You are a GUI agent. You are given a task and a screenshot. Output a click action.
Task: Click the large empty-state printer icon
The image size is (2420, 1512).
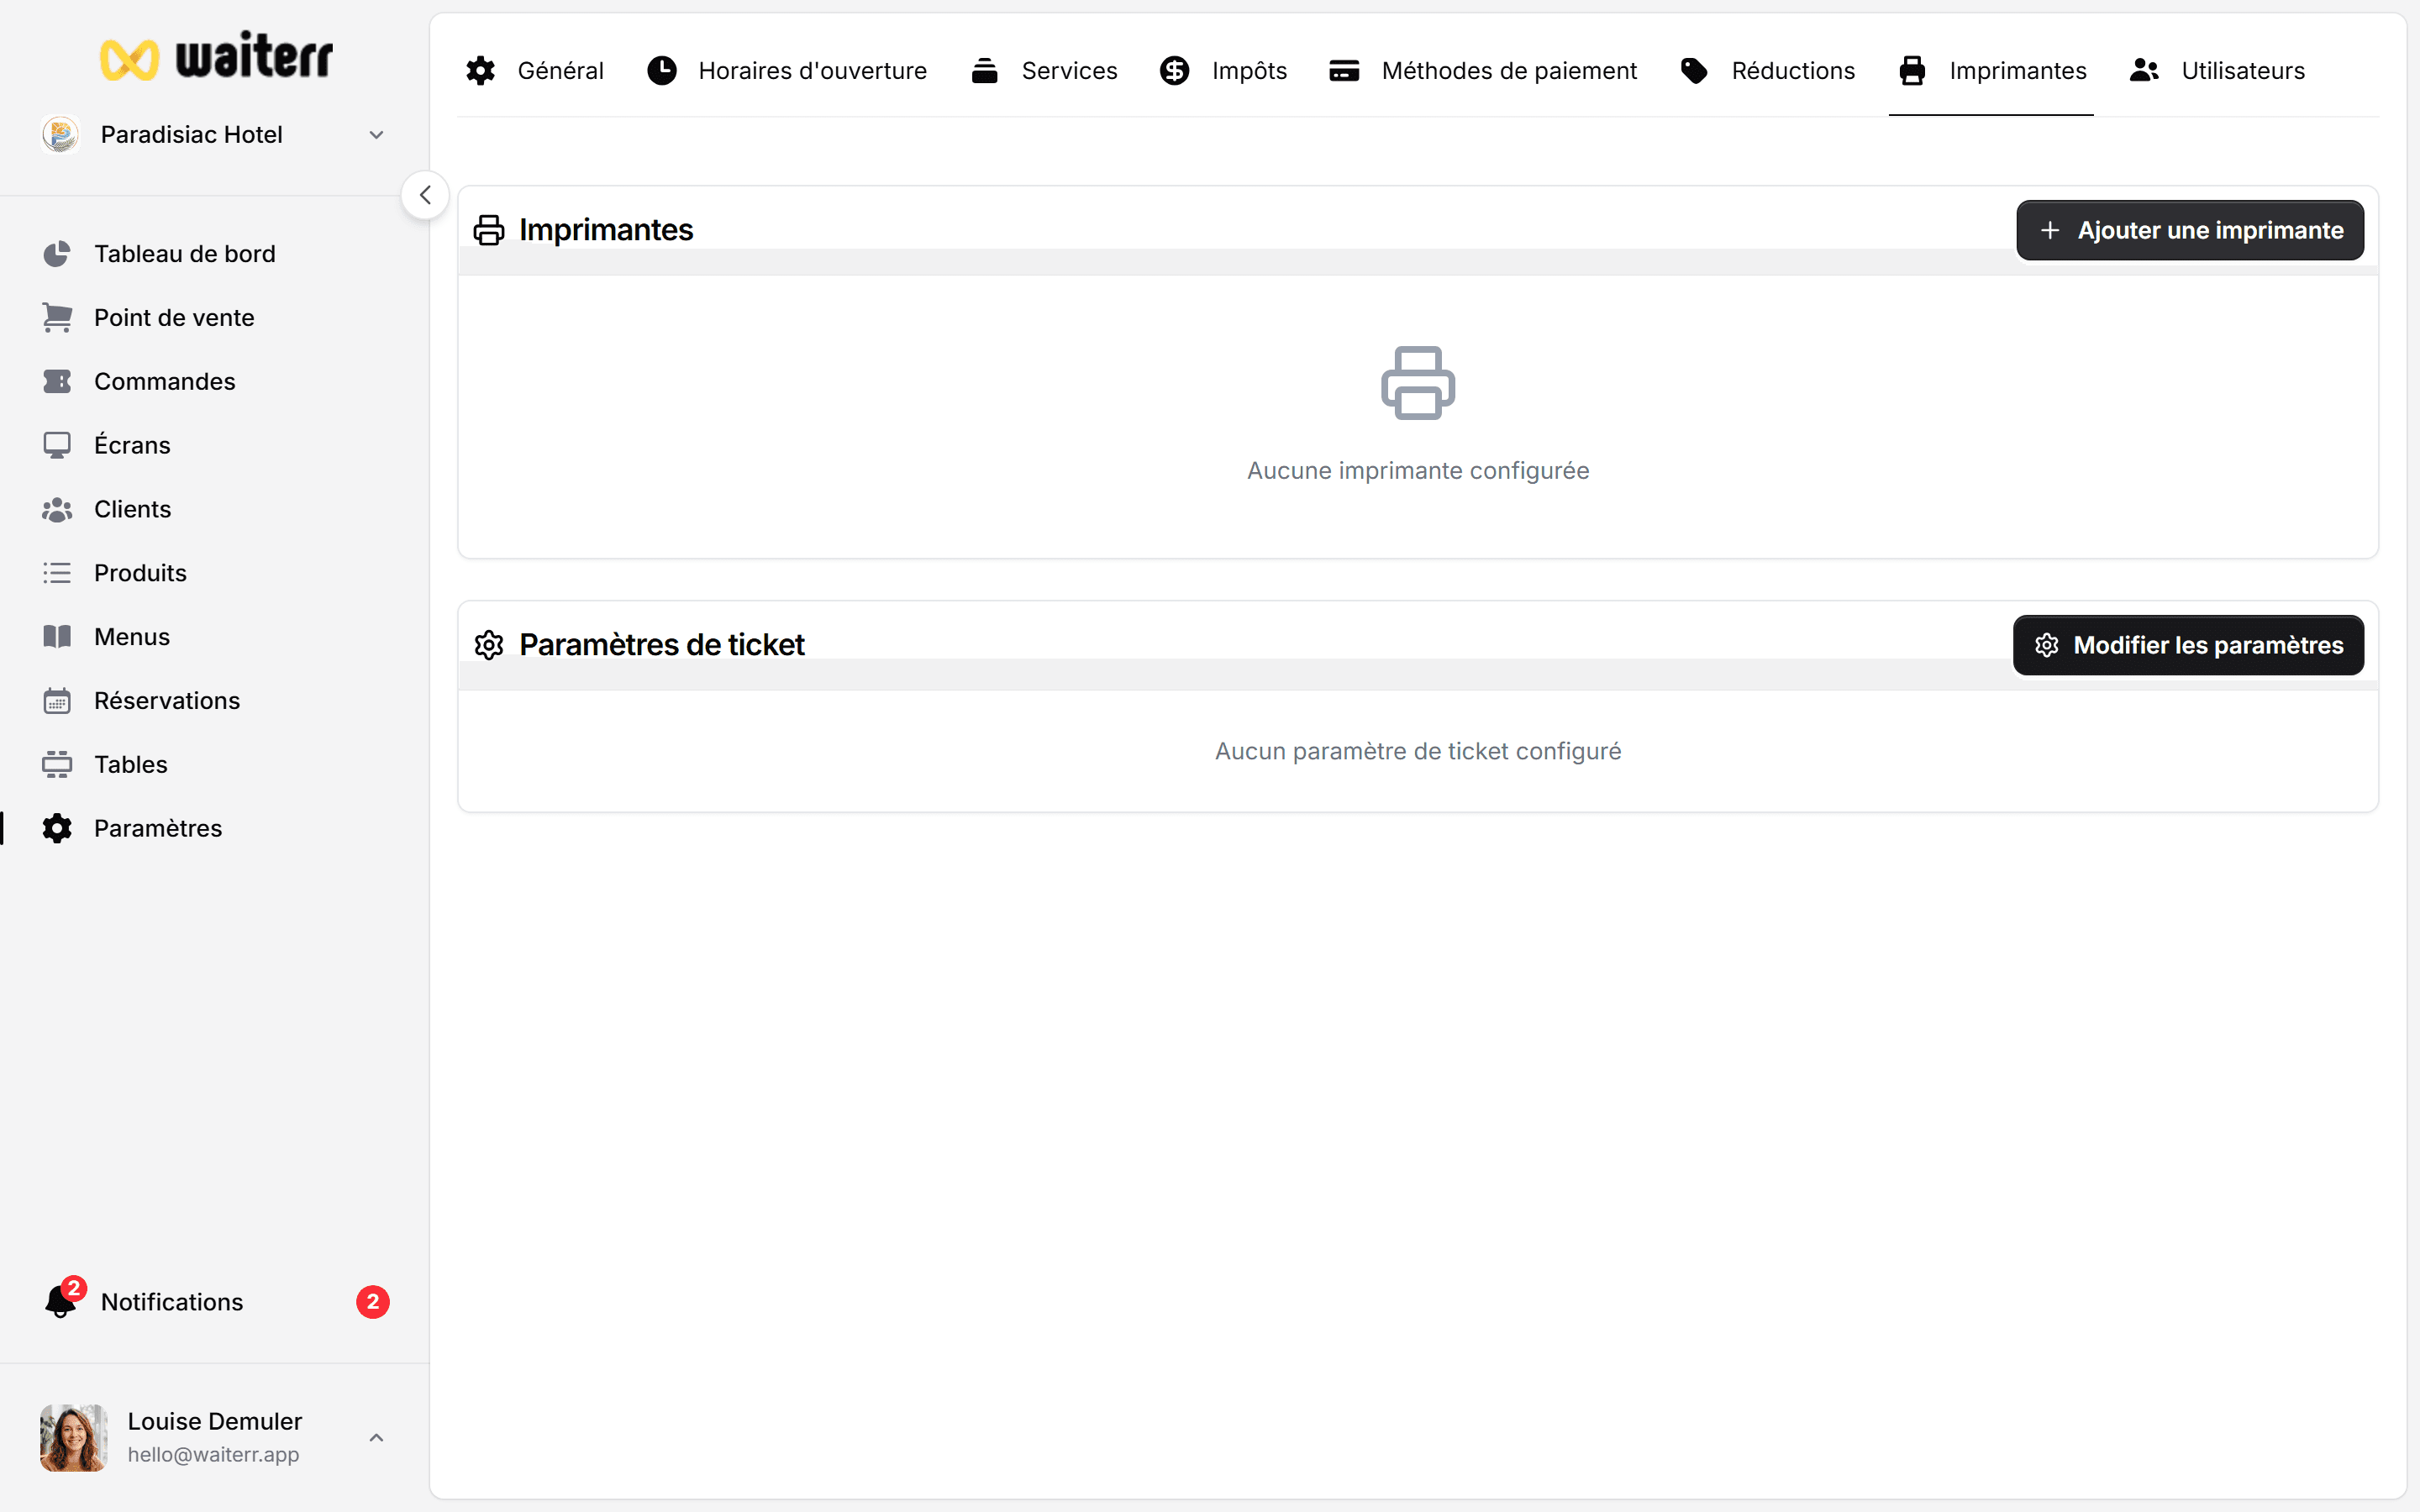pyautogui.click(x=1418, y=383)
